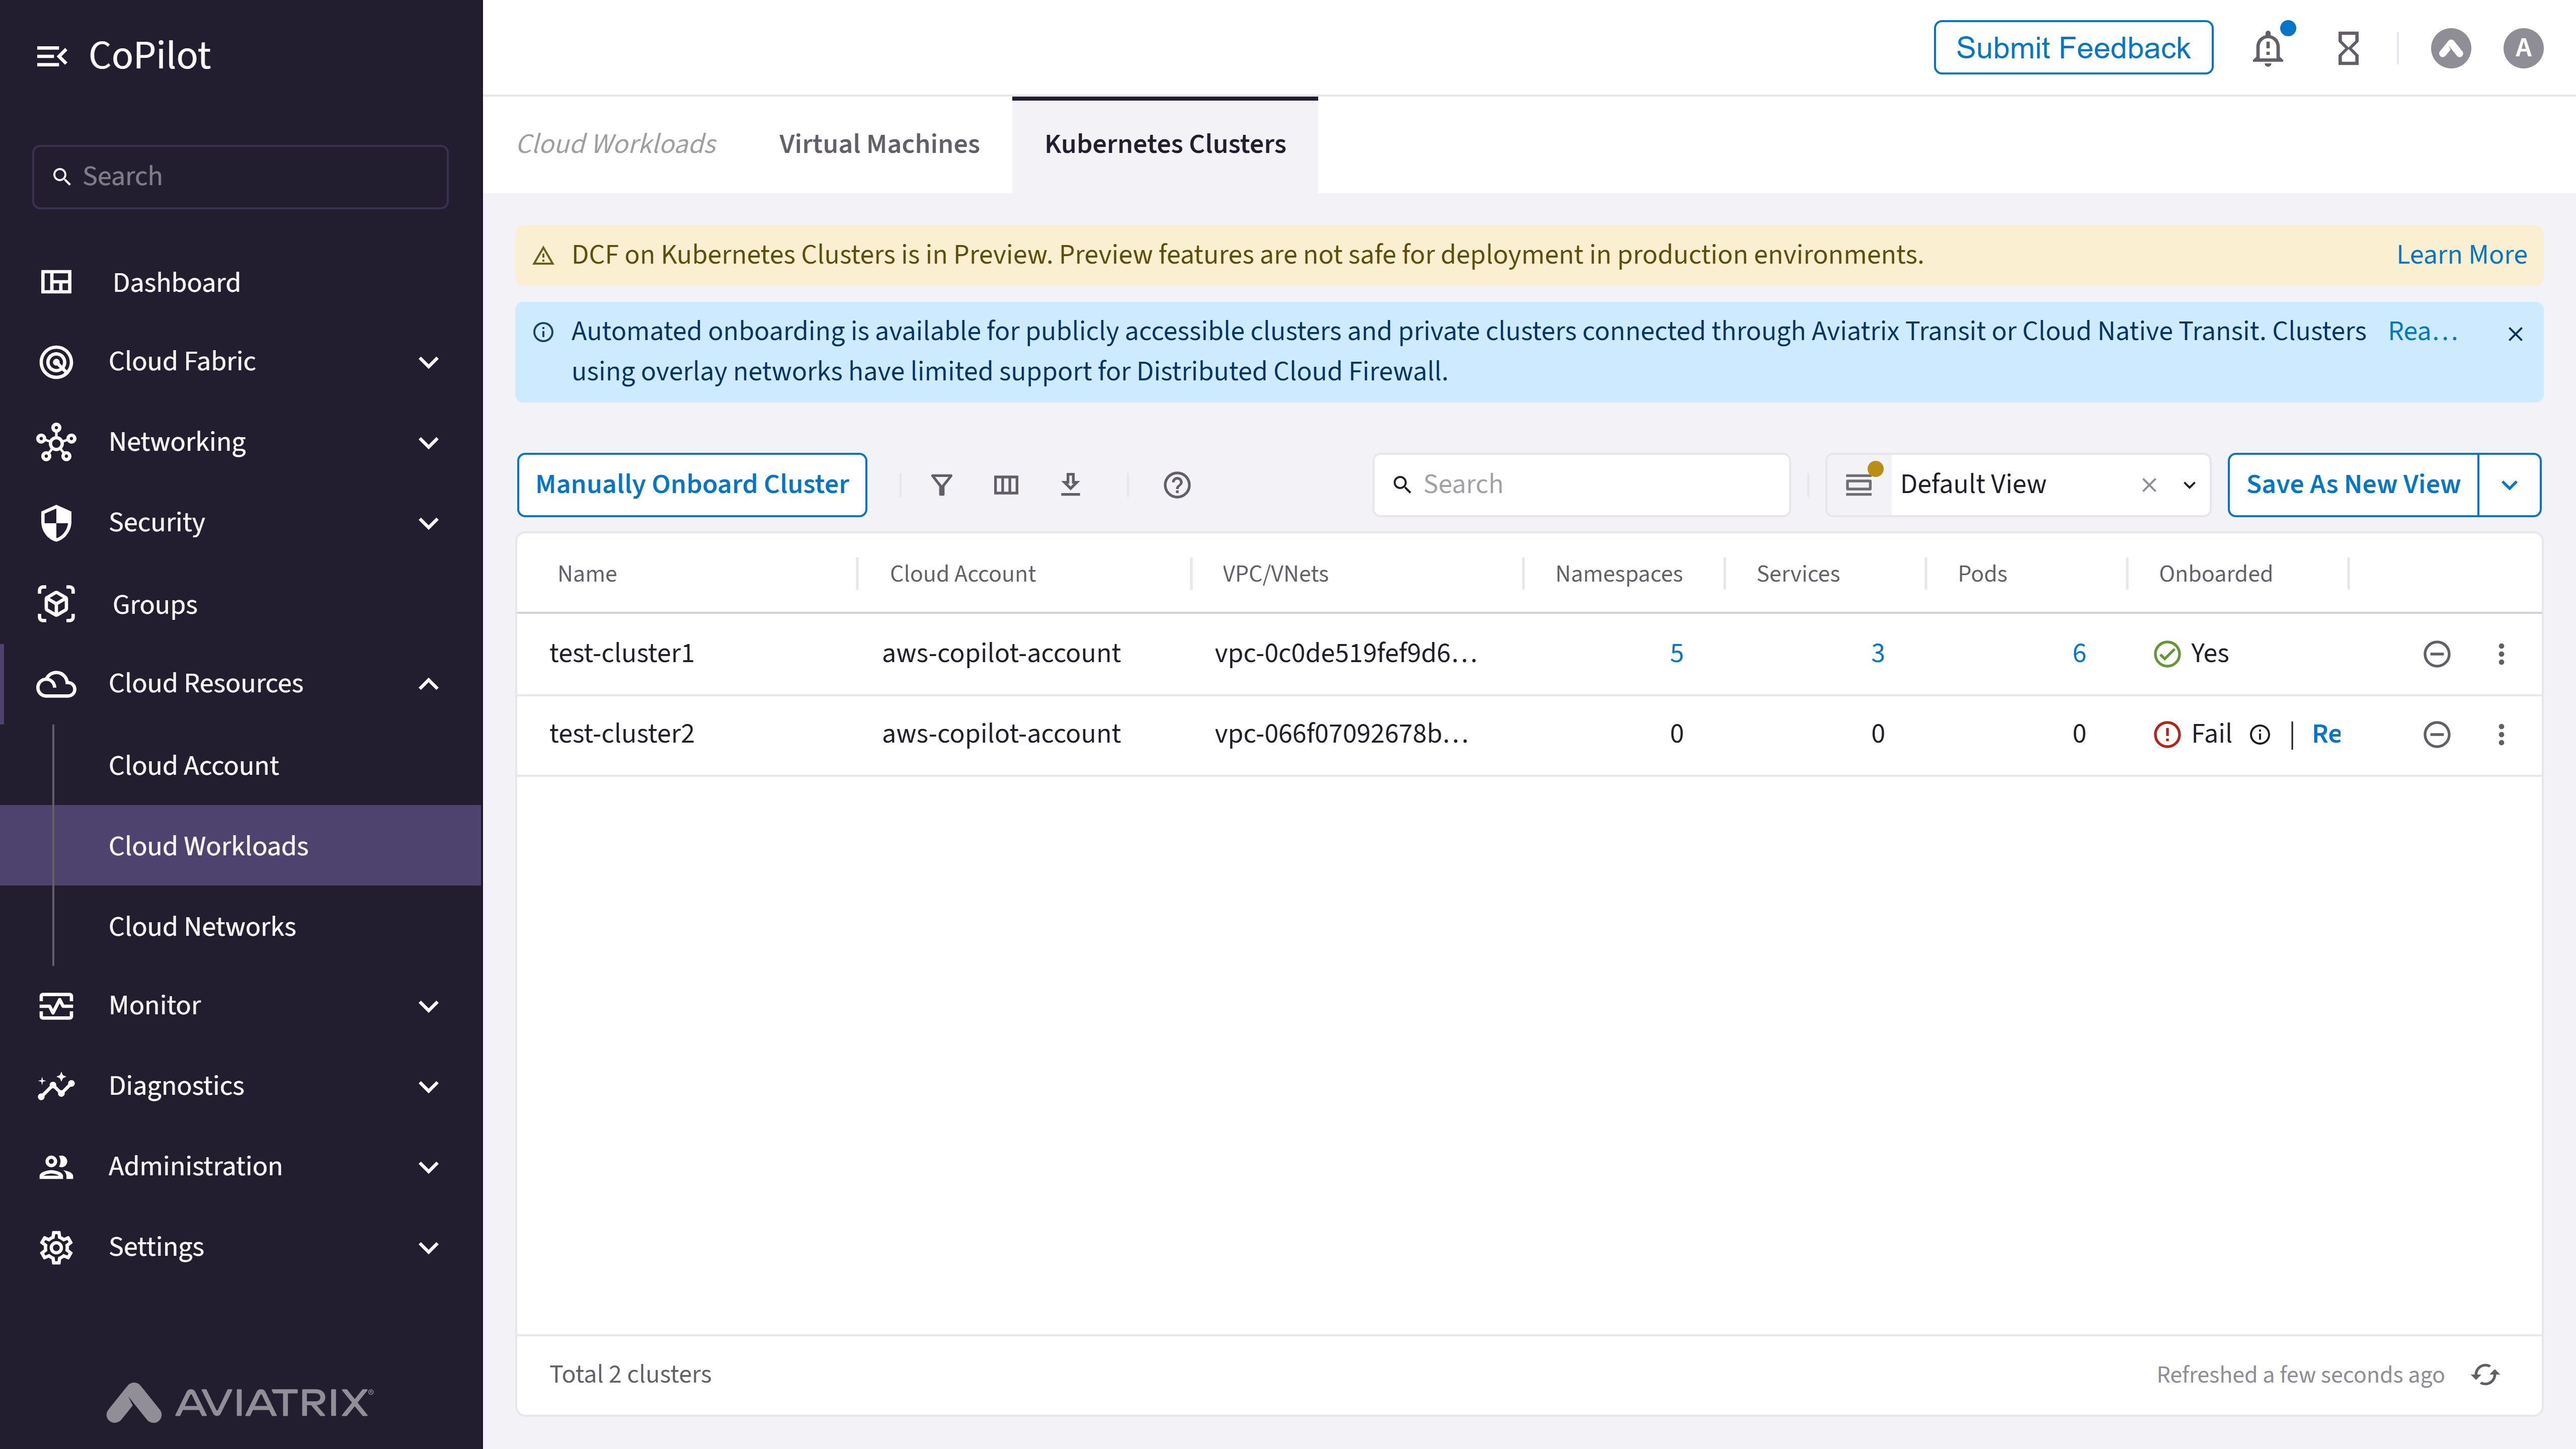
Task: Focus the sidebar Search field
Action: 240,177
